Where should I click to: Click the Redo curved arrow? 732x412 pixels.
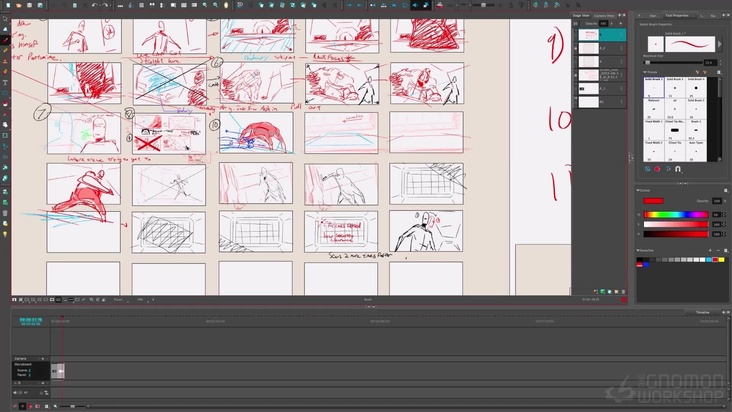coord(106,5)
